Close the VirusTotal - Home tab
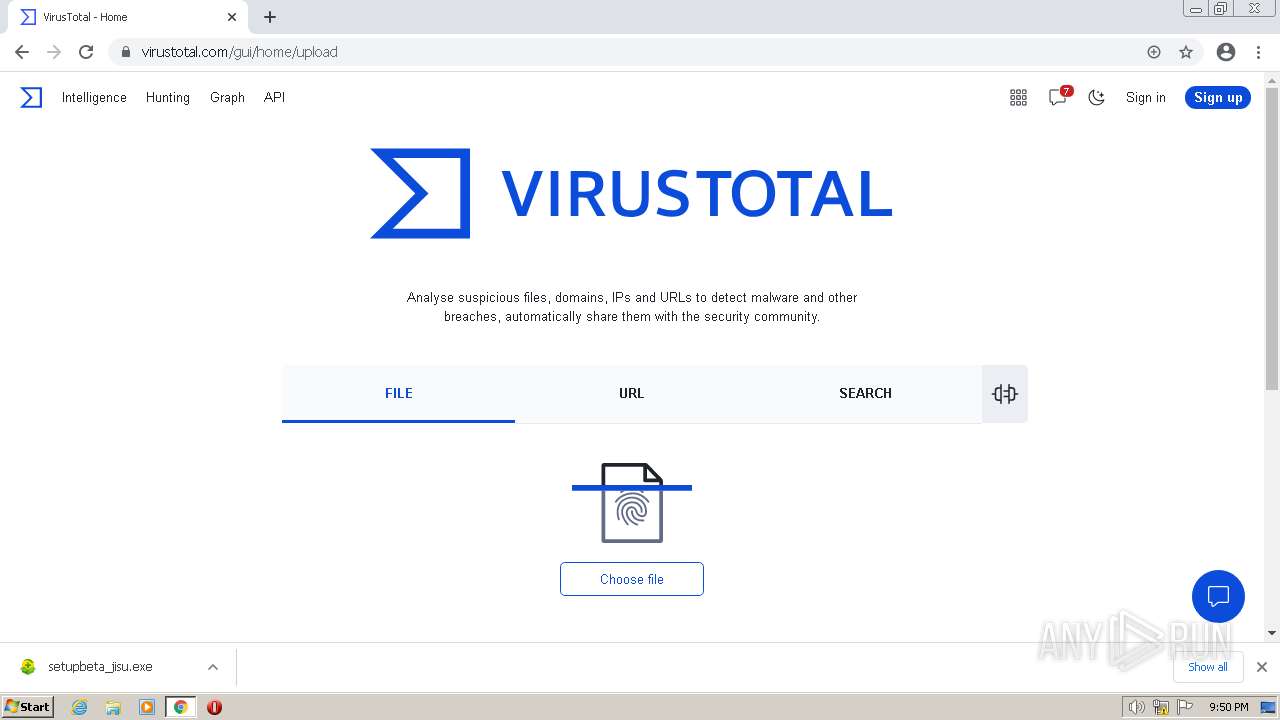1280x720 pixels. [232, 17]
